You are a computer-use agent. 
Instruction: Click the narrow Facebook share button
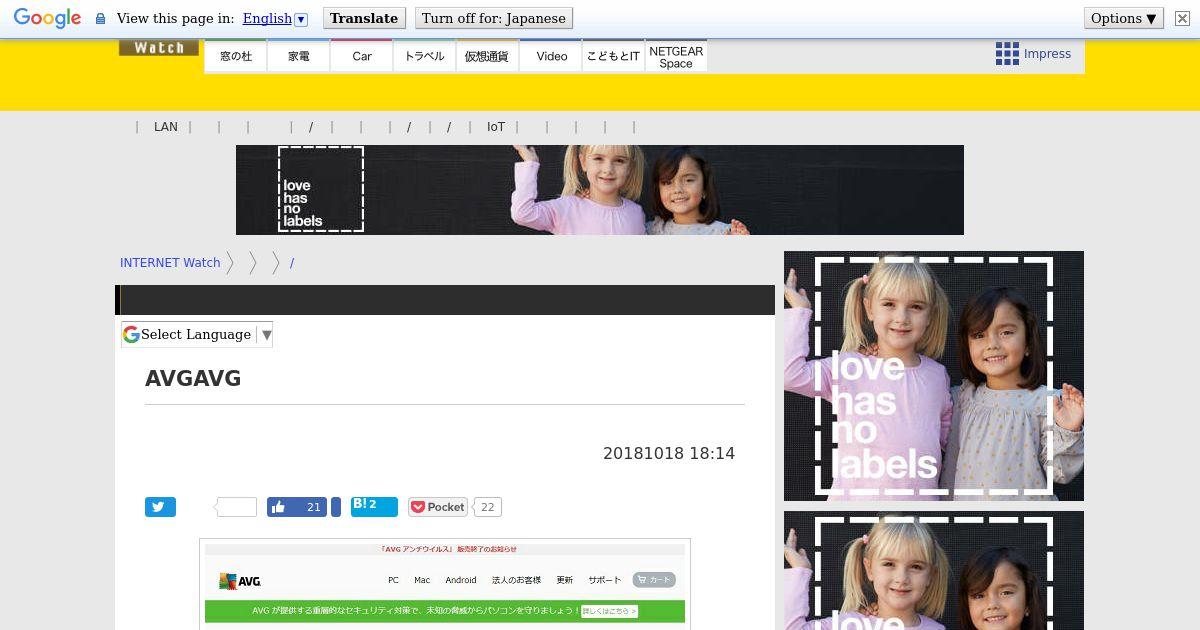click(x=336, y=507)
